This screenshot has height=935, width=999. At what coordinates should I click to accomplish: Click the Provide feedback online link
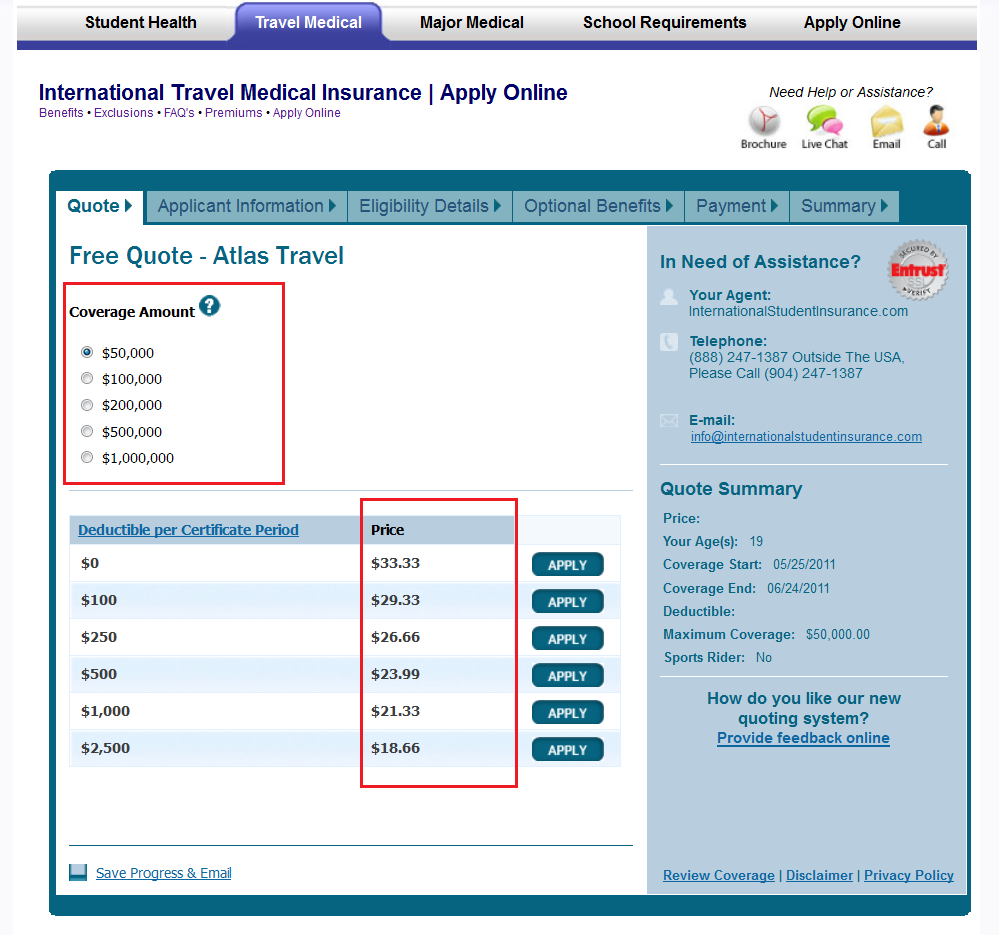pos(803,738)
